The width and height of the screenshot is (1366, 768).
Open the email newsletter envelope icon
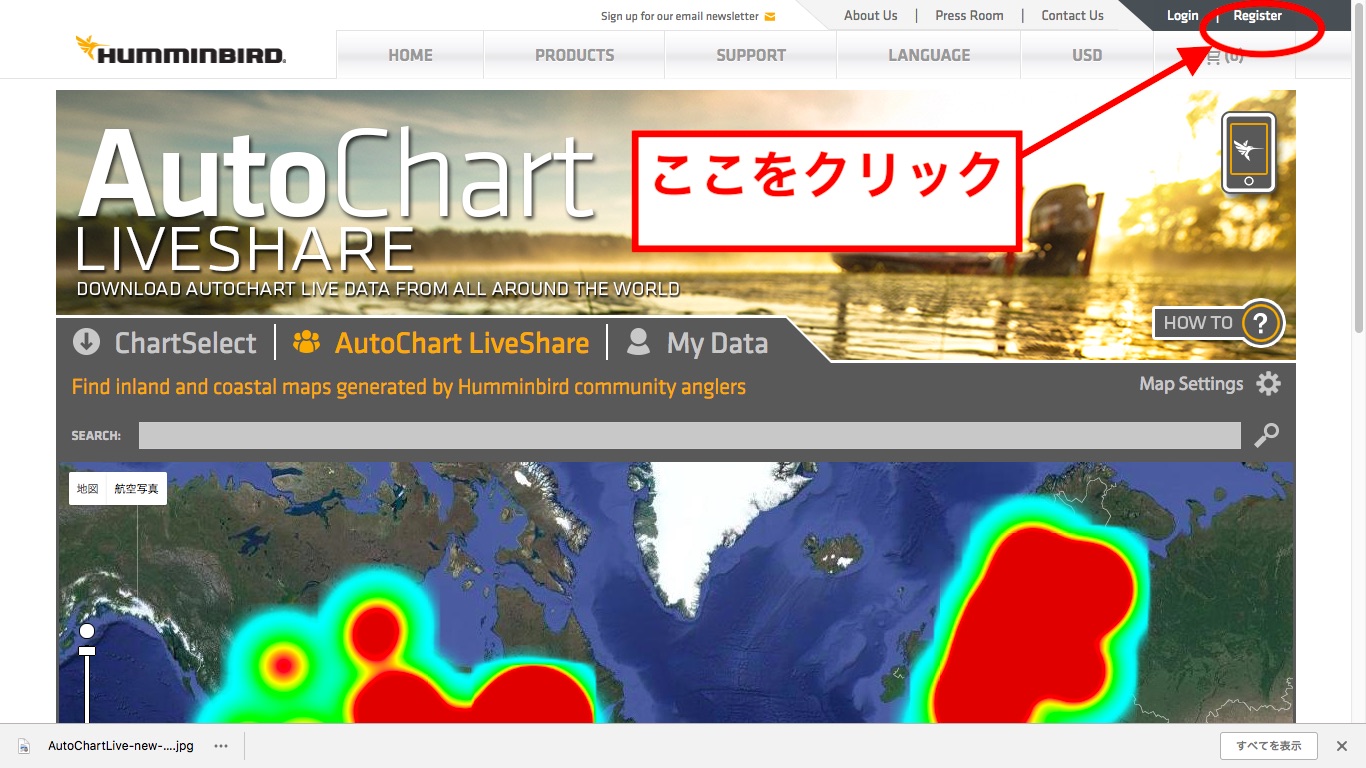[769, 16]
